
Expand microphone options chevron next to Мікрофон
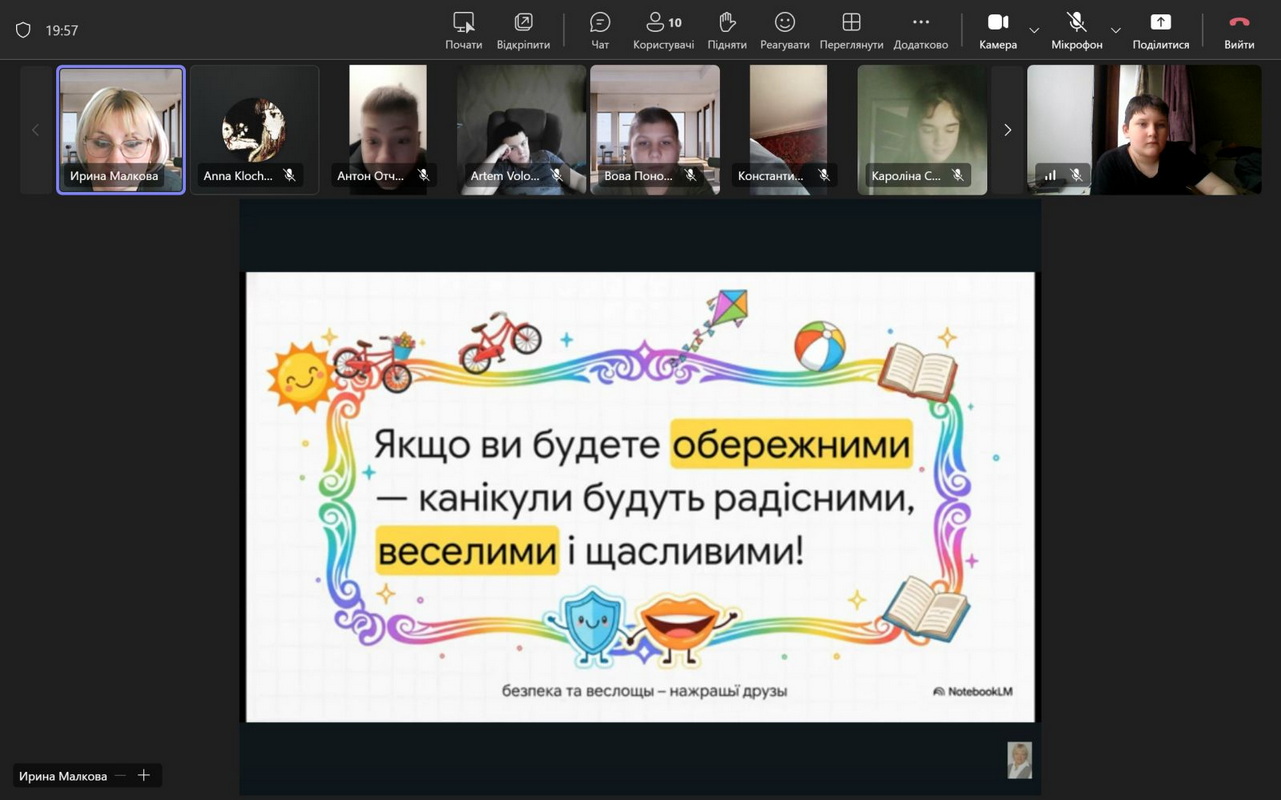tap(1116, 31)
